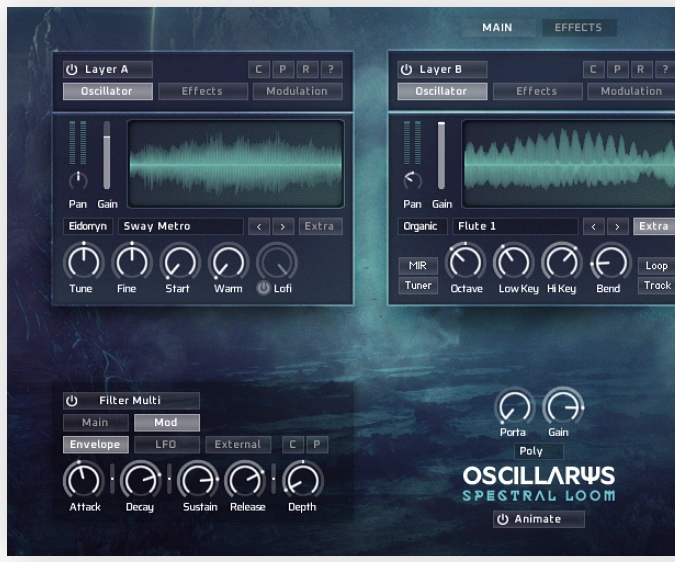675x562 pixels.
Task: Open the Flute 1 sample dropdown
Action: [x=515, y=227]
